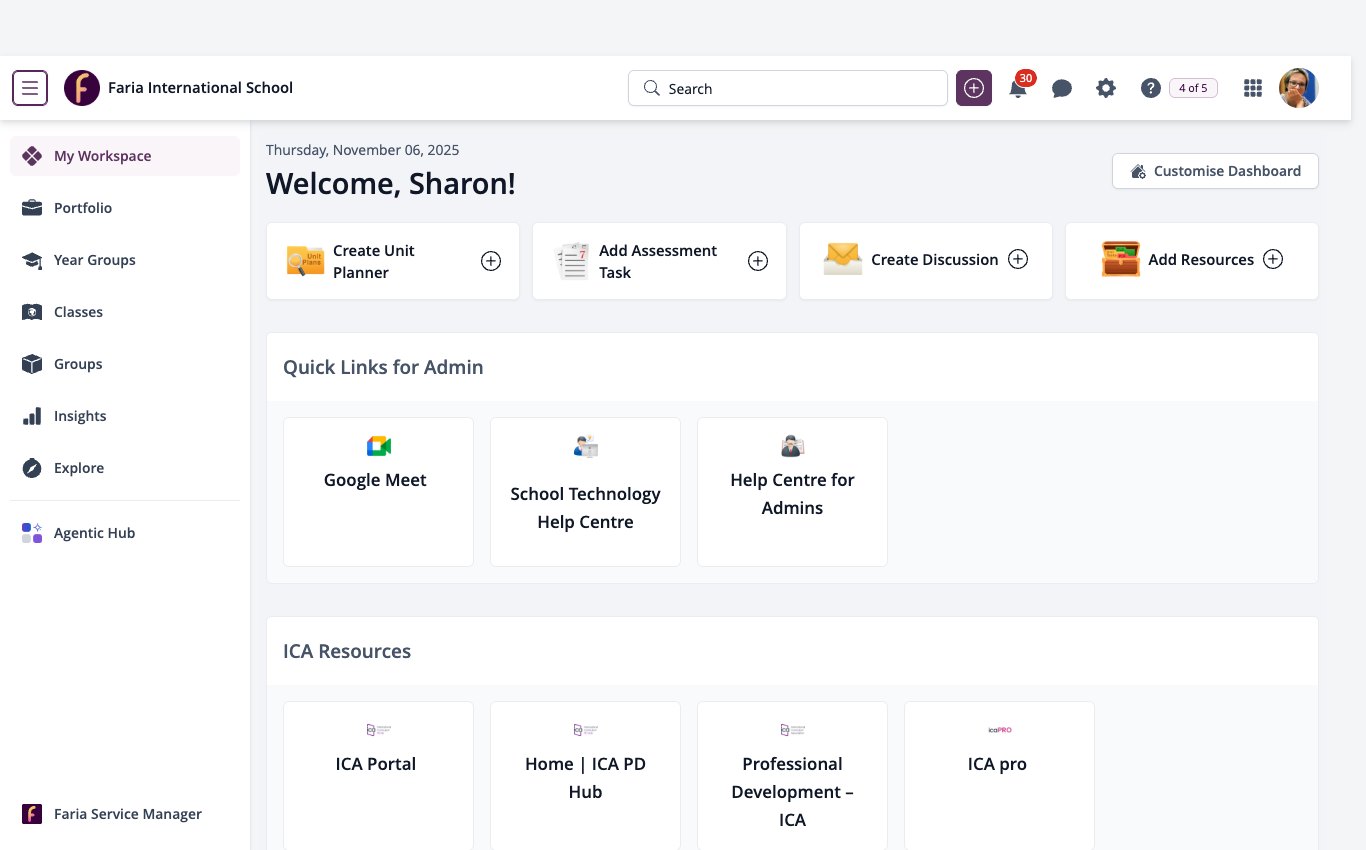The width and height of the screenshot is (1366, 850).
Task: Open the Google Meet quick link
Action: [x=378, y=492]
